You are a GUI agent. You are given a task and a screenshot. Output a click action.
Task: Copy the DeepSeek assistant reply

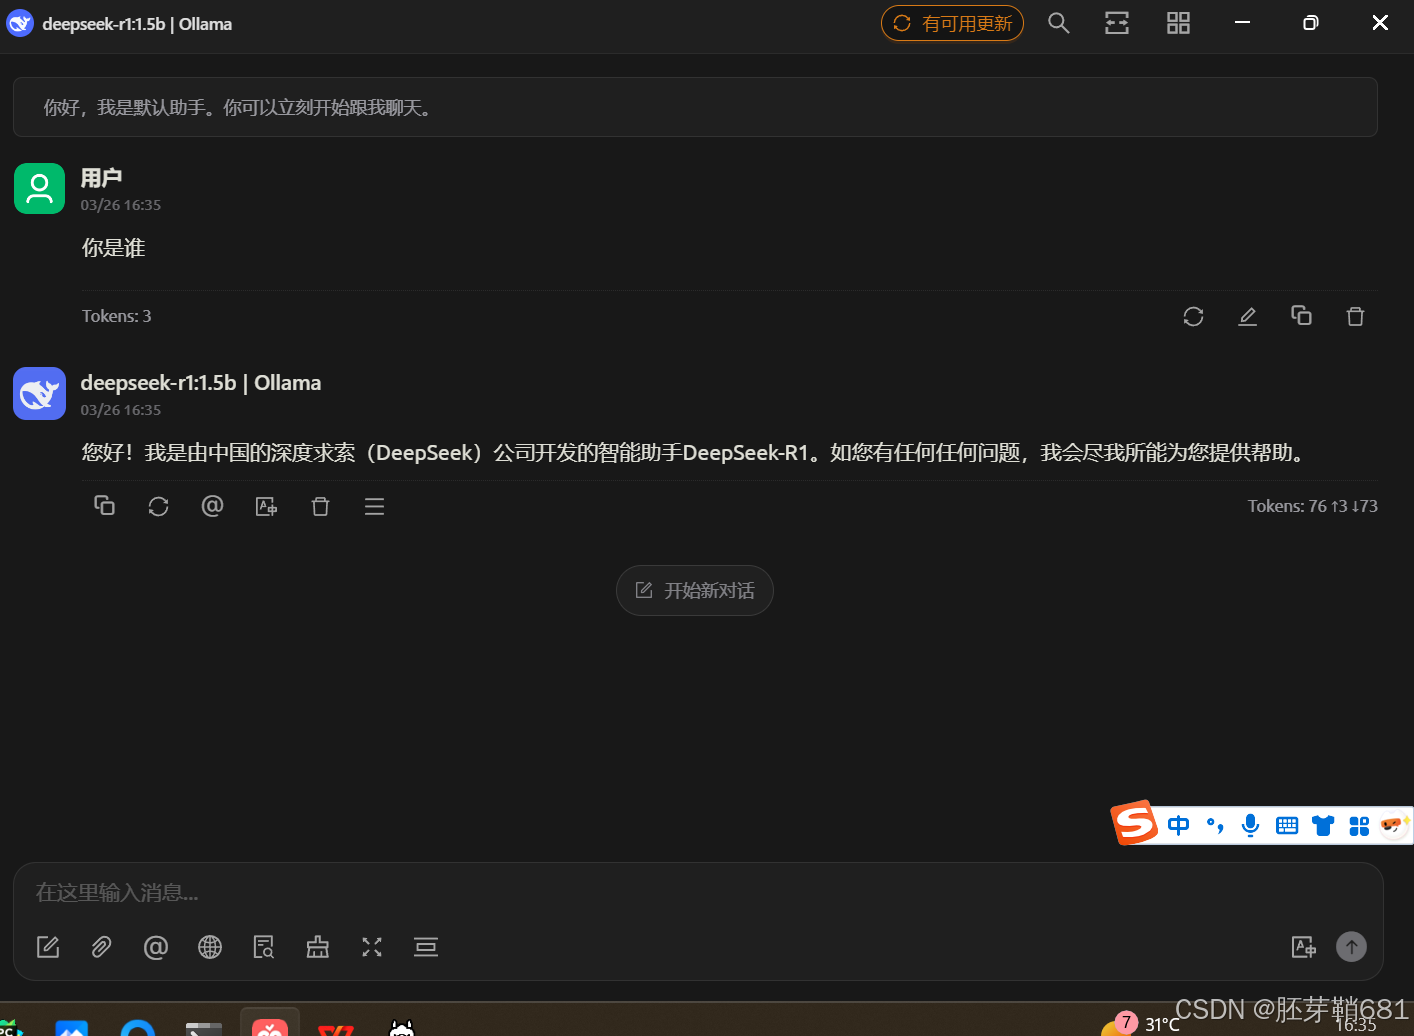(x=104, y=506)
